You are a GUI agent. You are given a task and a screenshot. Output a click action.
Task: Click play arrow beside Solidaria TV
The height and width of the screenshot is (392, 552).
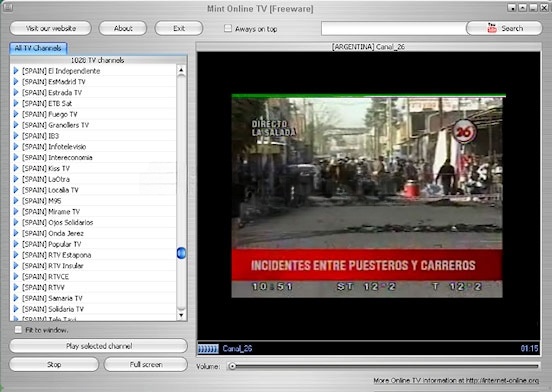(x=16, y=309)
